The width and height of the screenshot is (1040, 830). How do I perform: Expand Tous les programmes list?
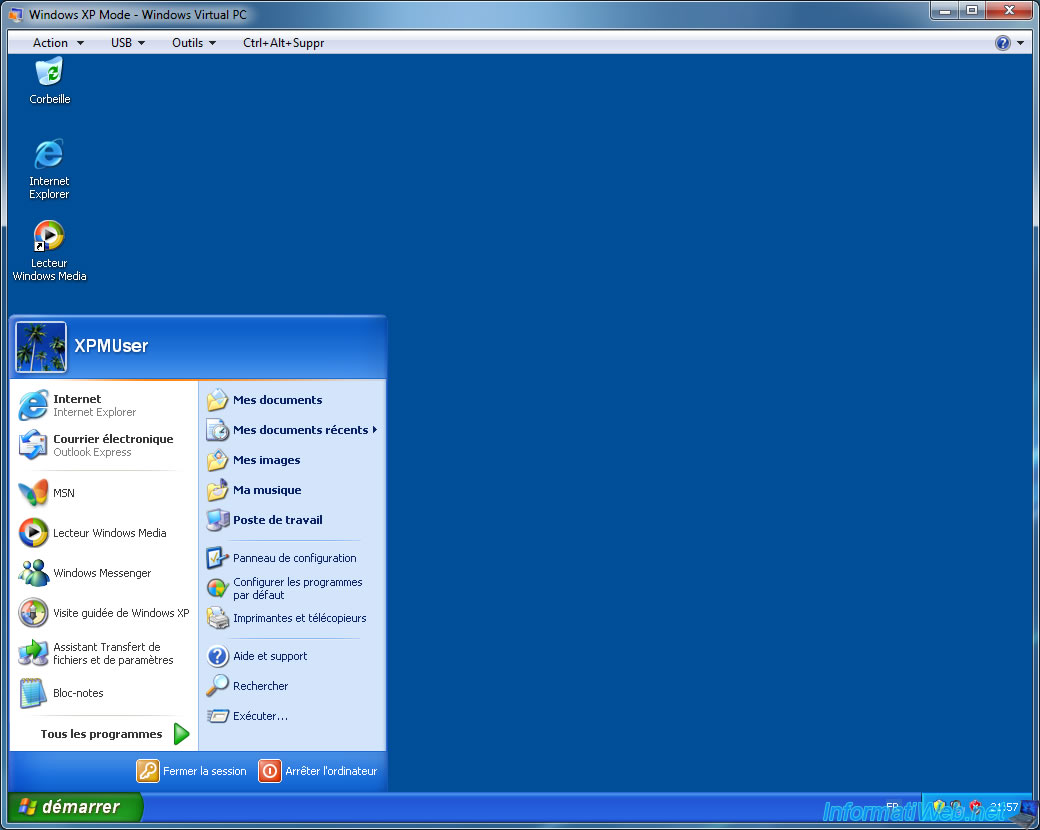click(114, 734)
